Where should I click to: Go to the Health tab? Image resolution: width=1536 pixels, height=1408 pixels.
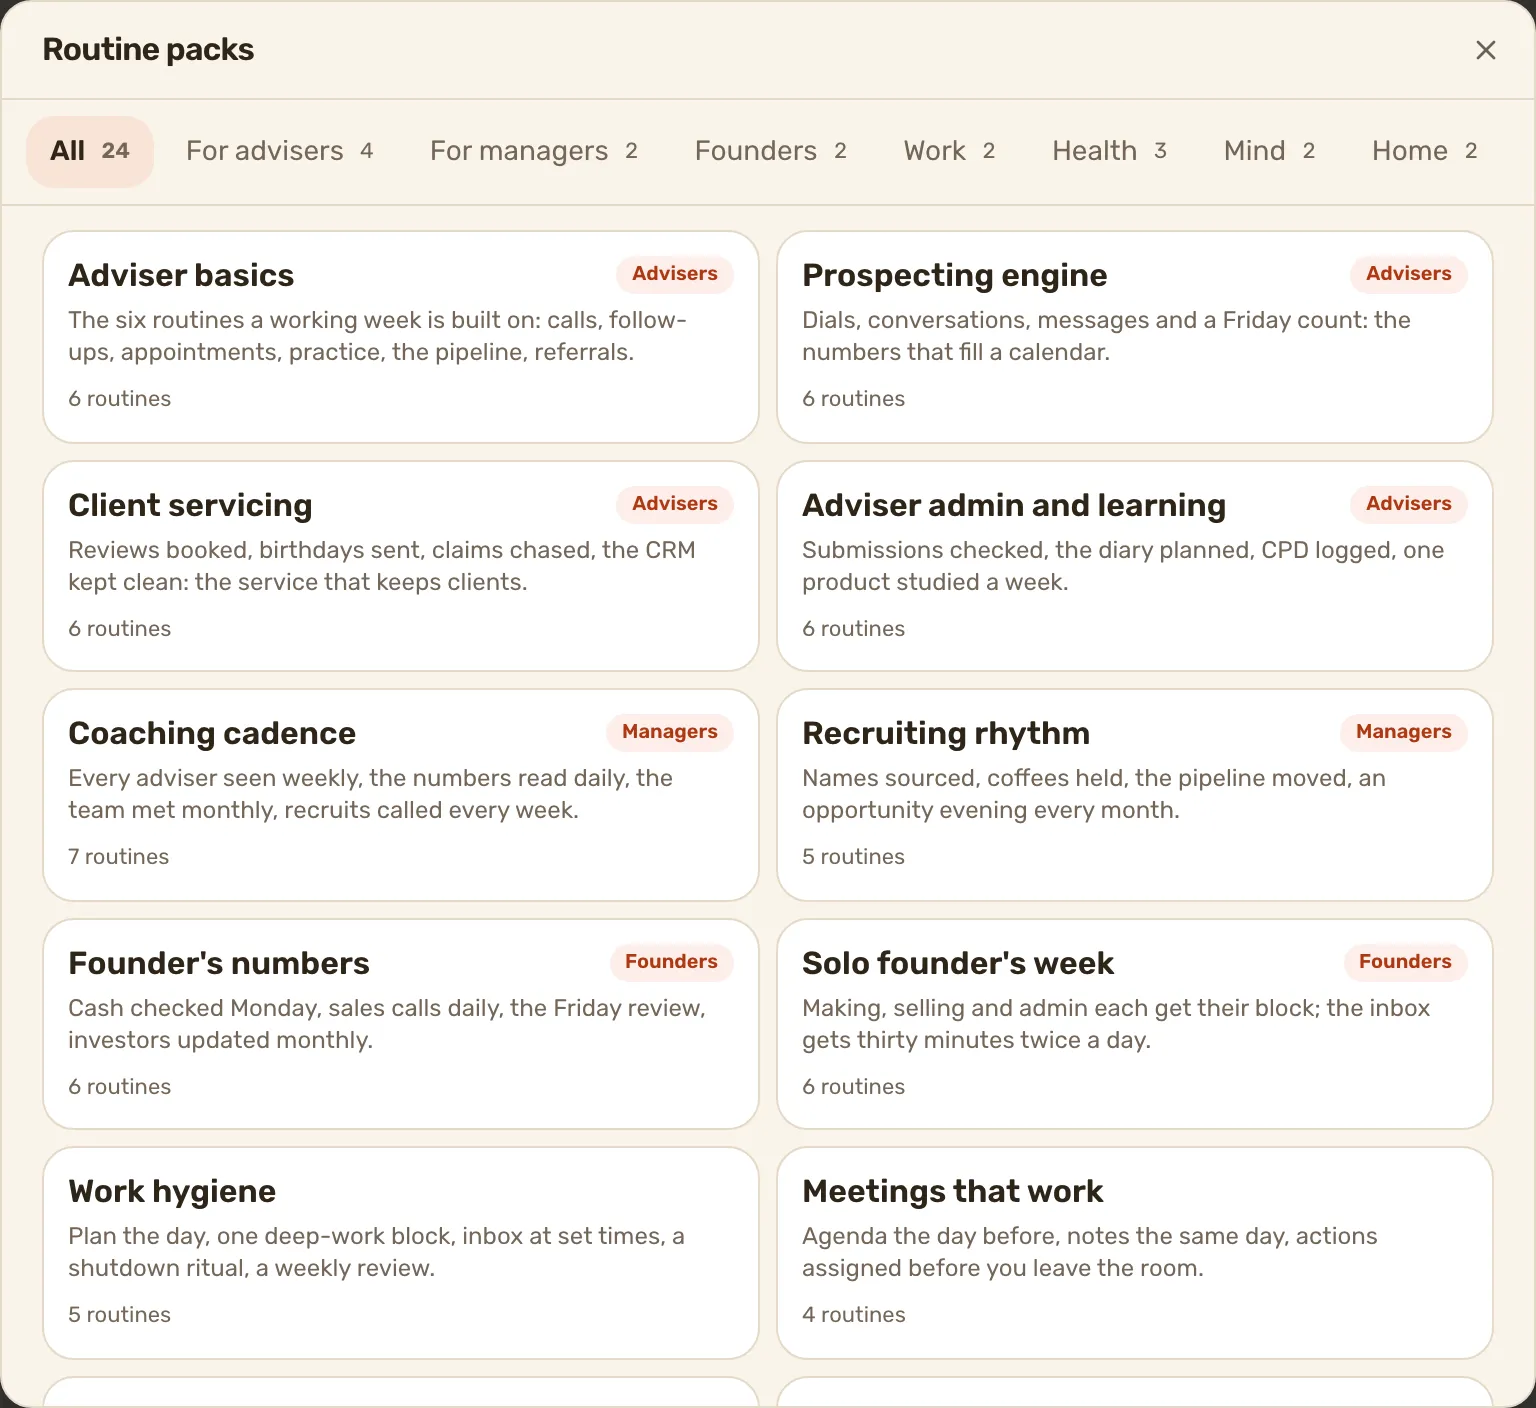click(1110, 151)
